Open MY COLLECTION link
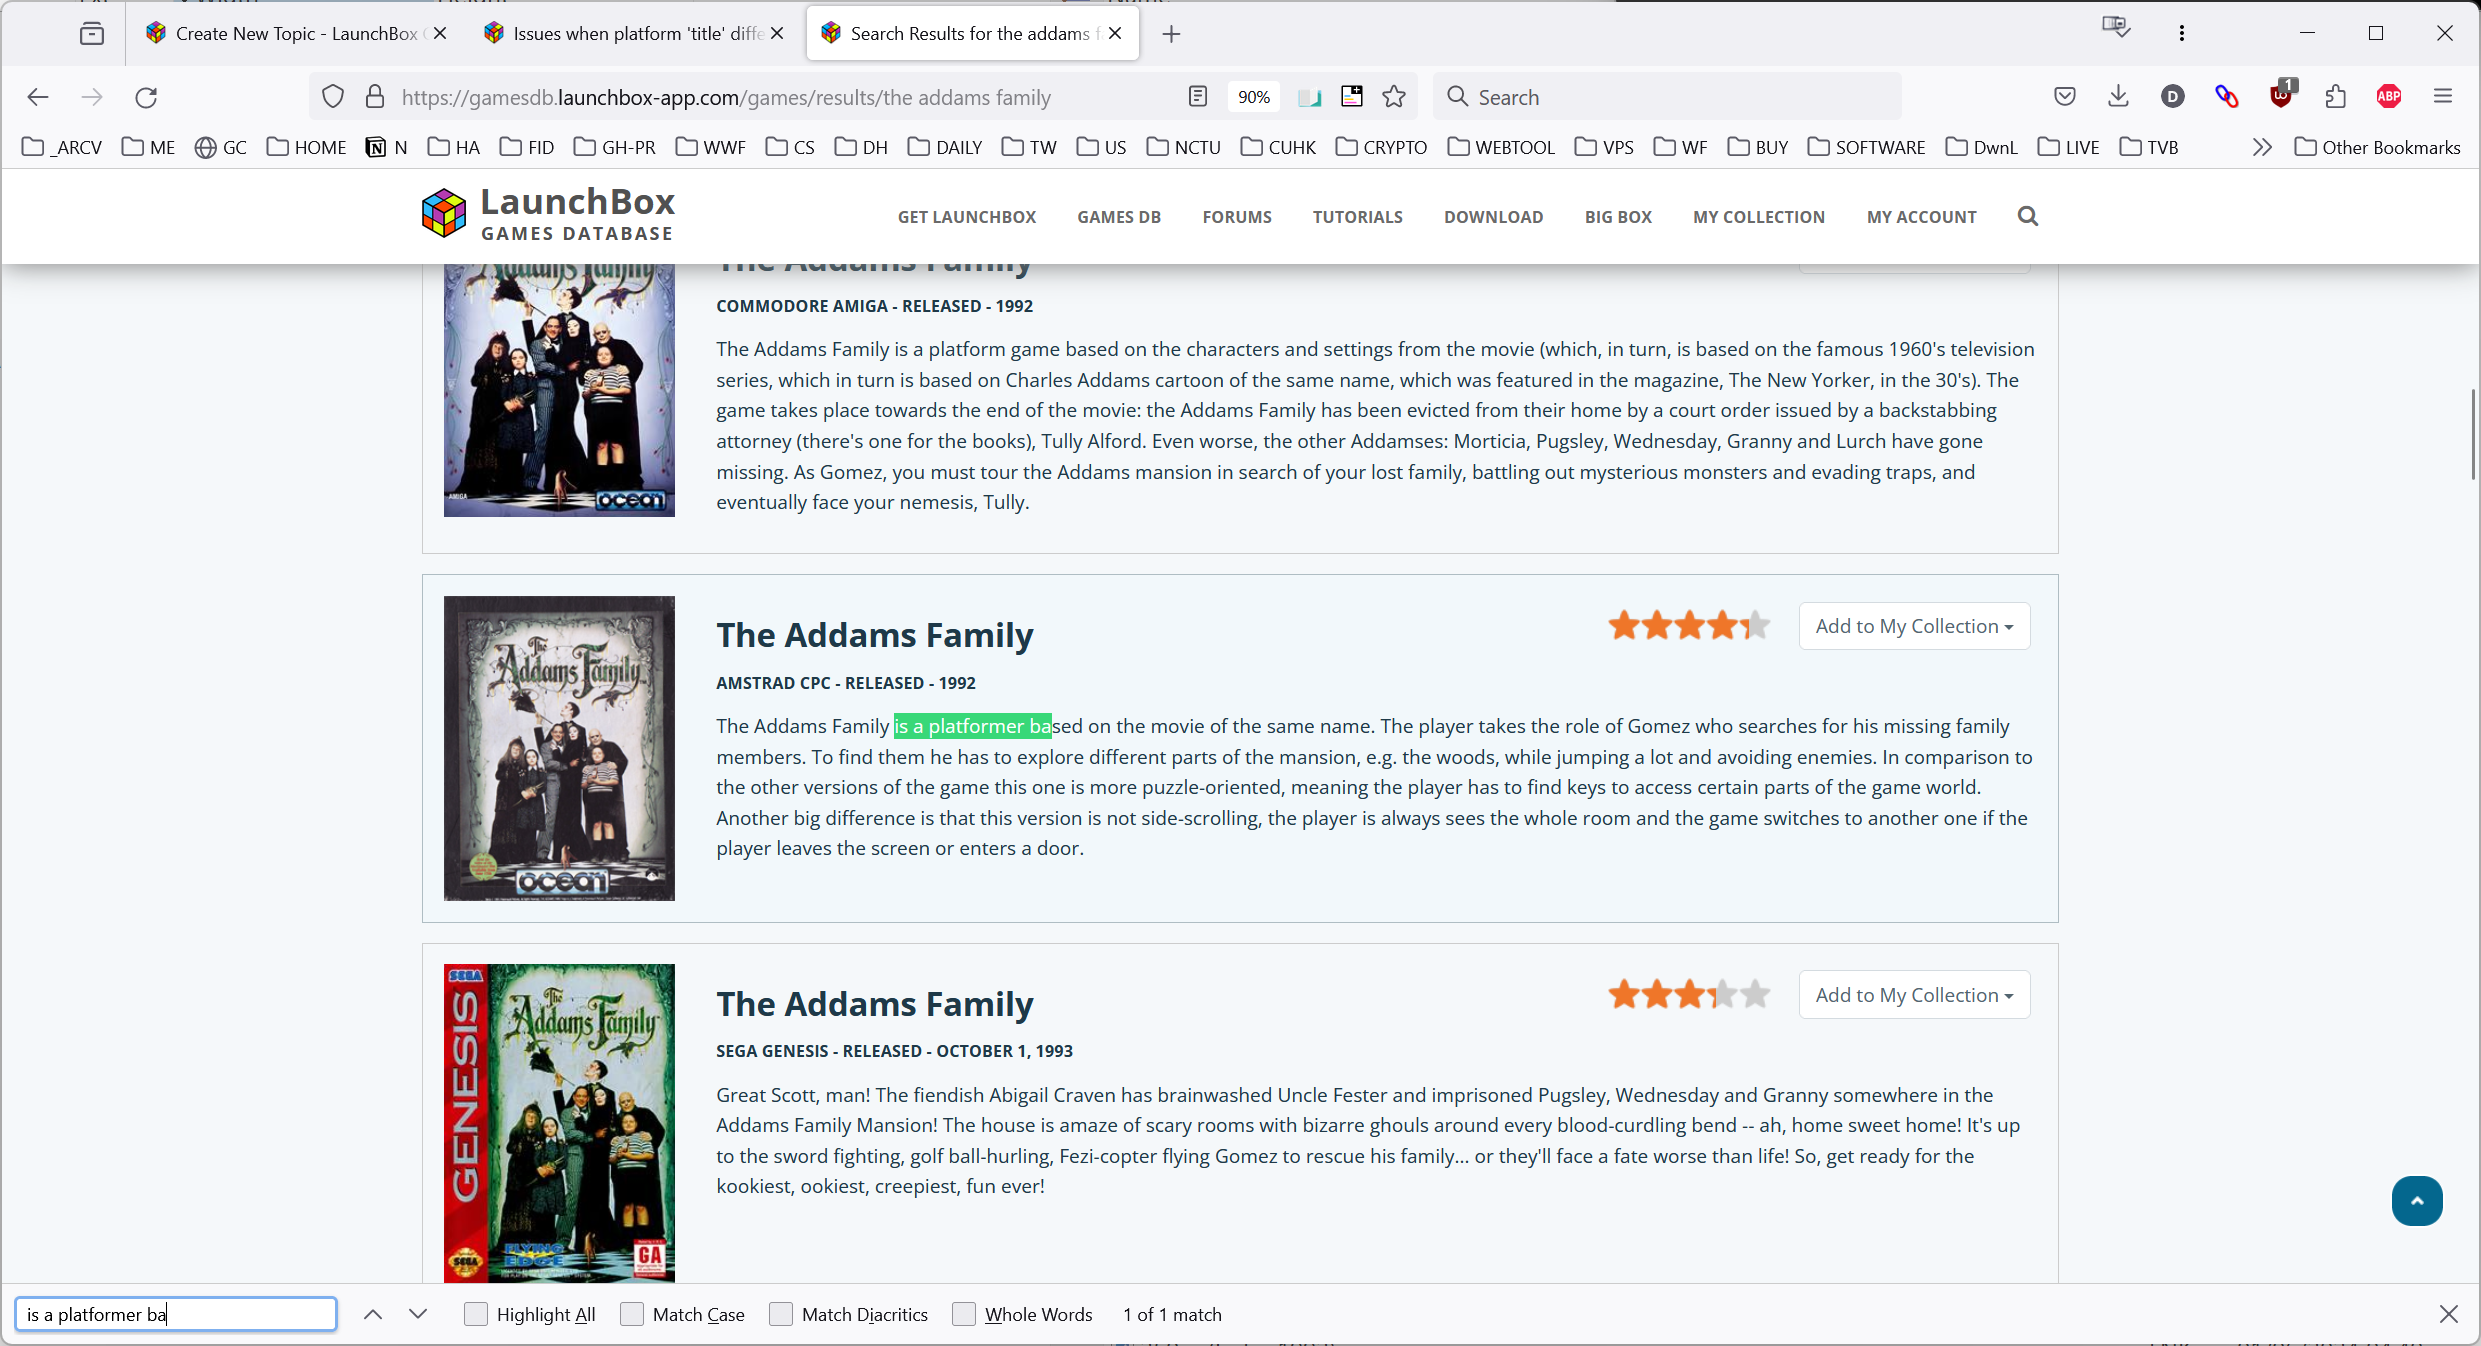The image size is (2481, 1346). pos(1758,217)
